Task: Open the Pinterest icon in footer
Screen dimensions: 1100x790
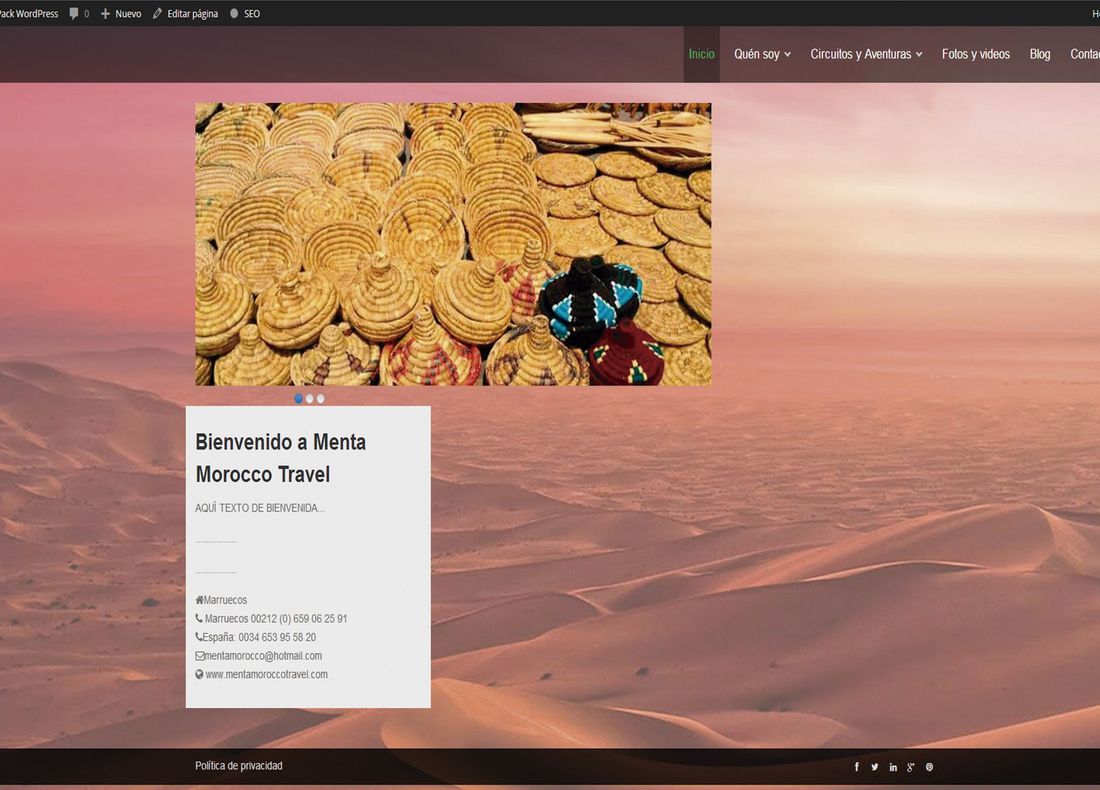Action: 930,767
